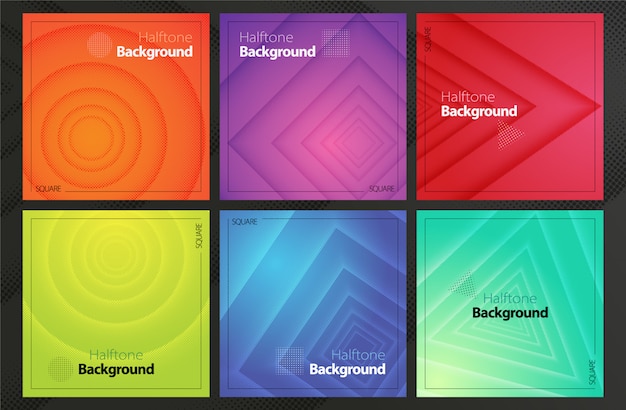This screenshot has height=410, width=626.
Task: Click the dotted halftone triangle on green card
Action: point(464,284)
